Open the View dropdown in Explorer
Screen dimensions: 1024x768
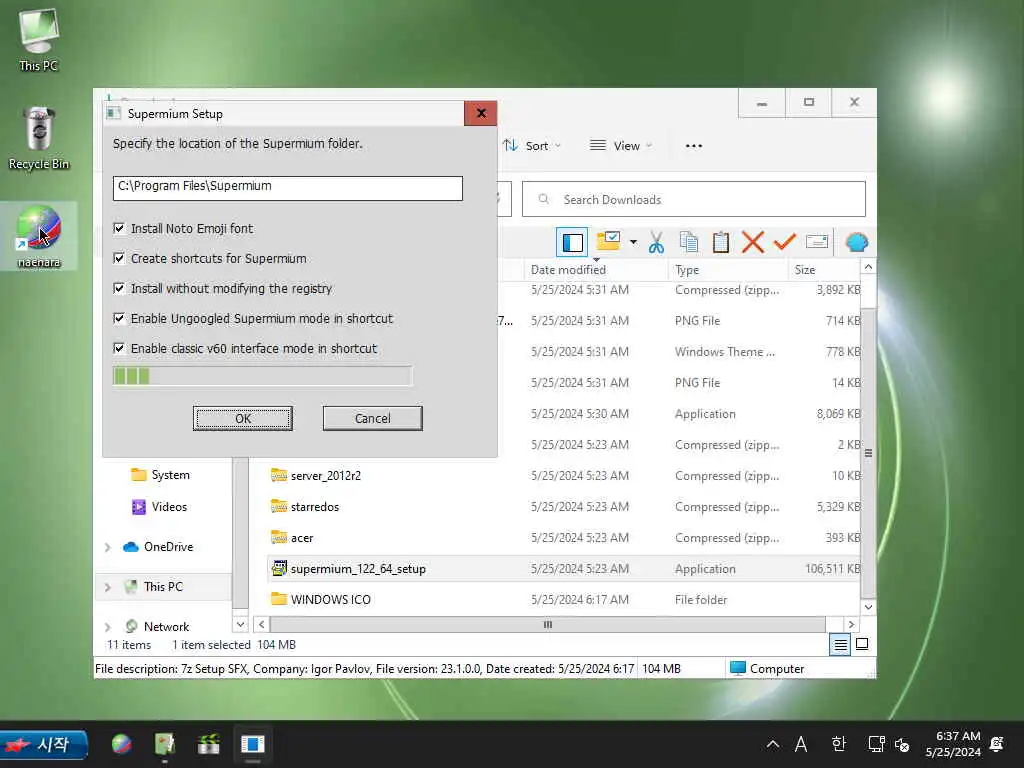[620, 146]
